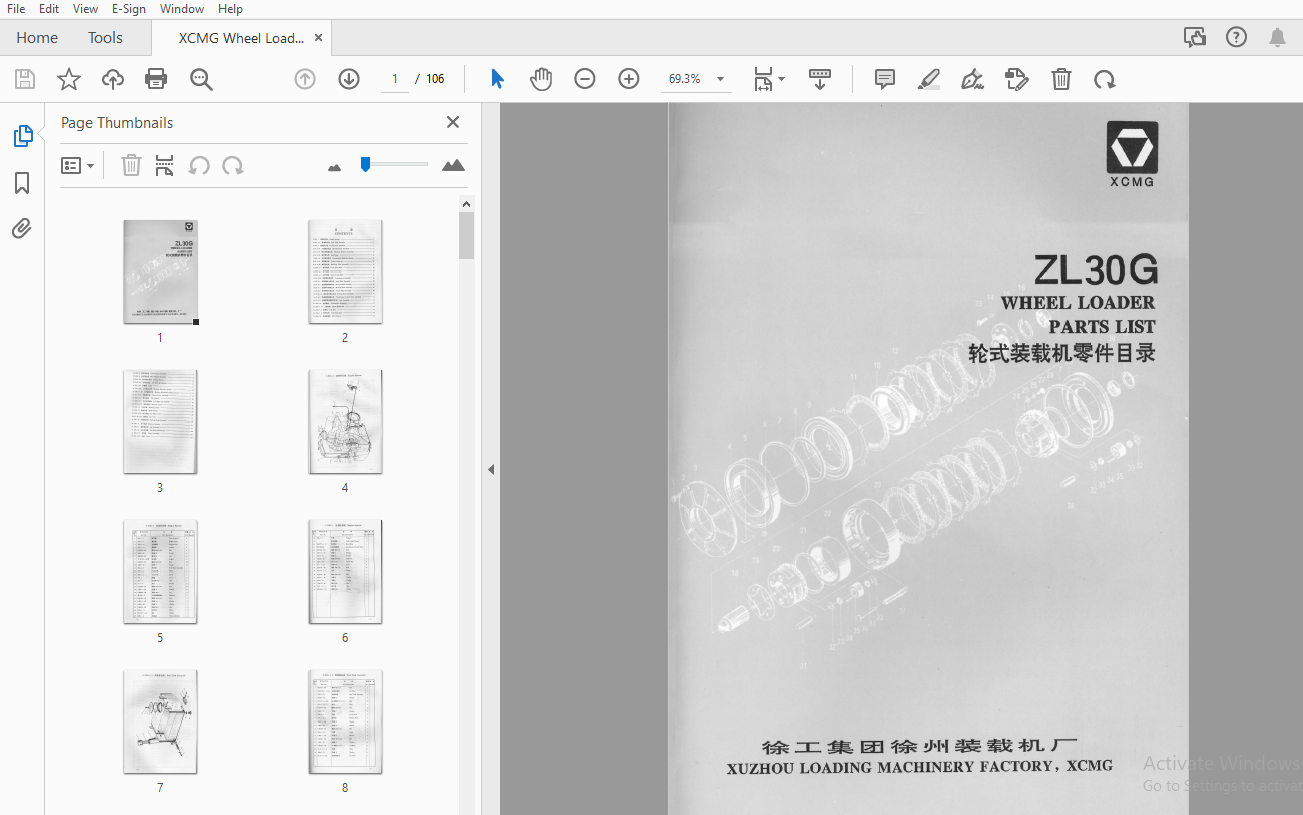Switch to the Home tab
This screenshot has height=815, width=1303.
(37, 38)
